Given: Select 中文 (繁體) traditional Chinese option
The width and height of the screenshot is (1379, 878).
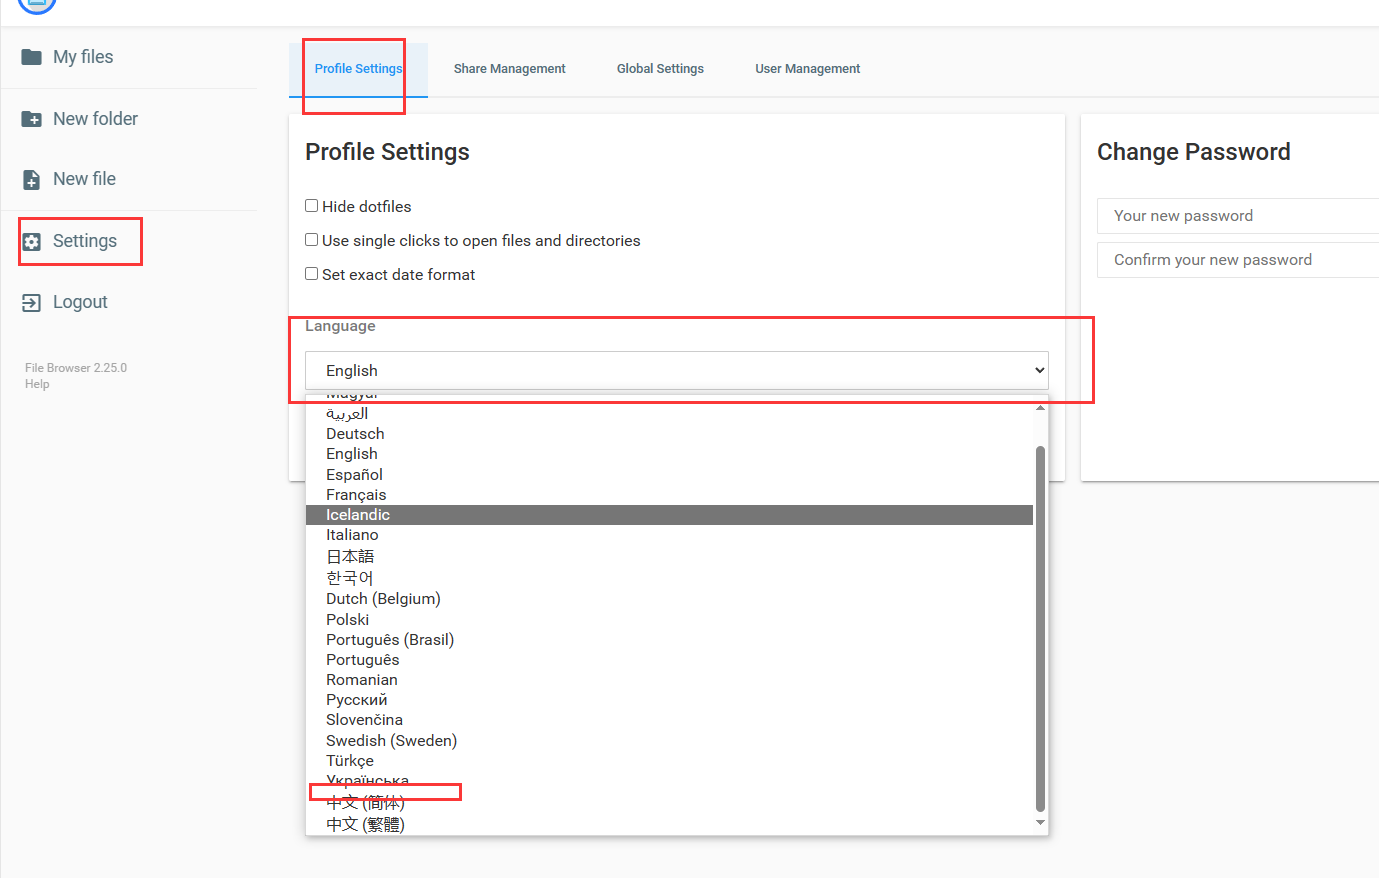Looking at the screenshot, I should [669, 824].
